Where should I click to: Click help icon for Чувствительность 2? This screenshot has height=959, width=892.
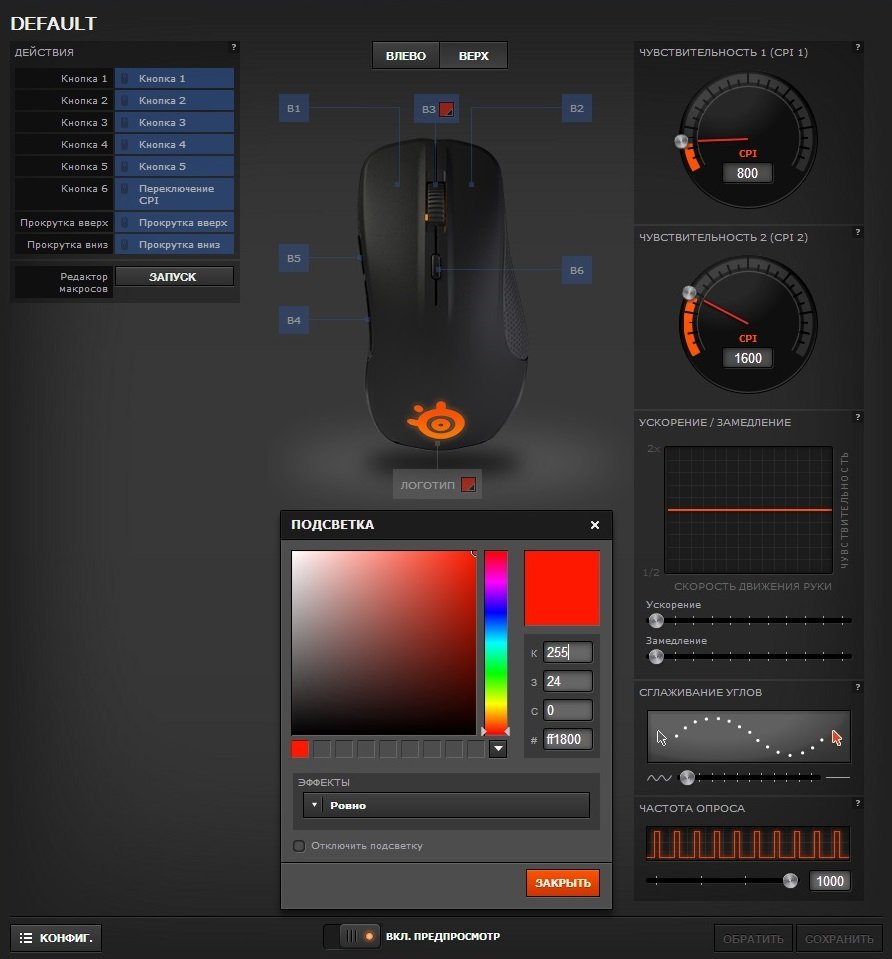(858, 232)
